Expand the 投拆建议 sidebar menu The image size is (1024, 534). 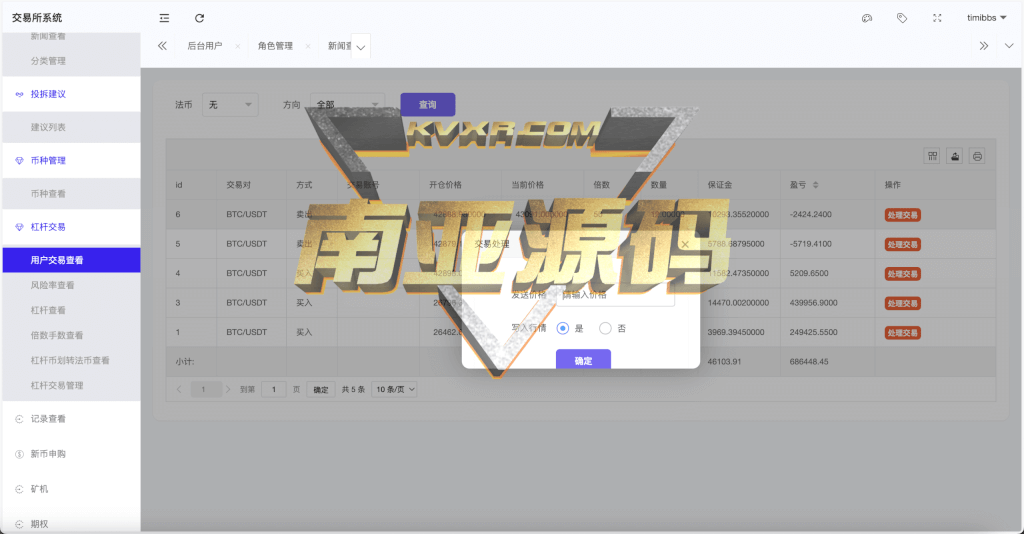[71, 94]
